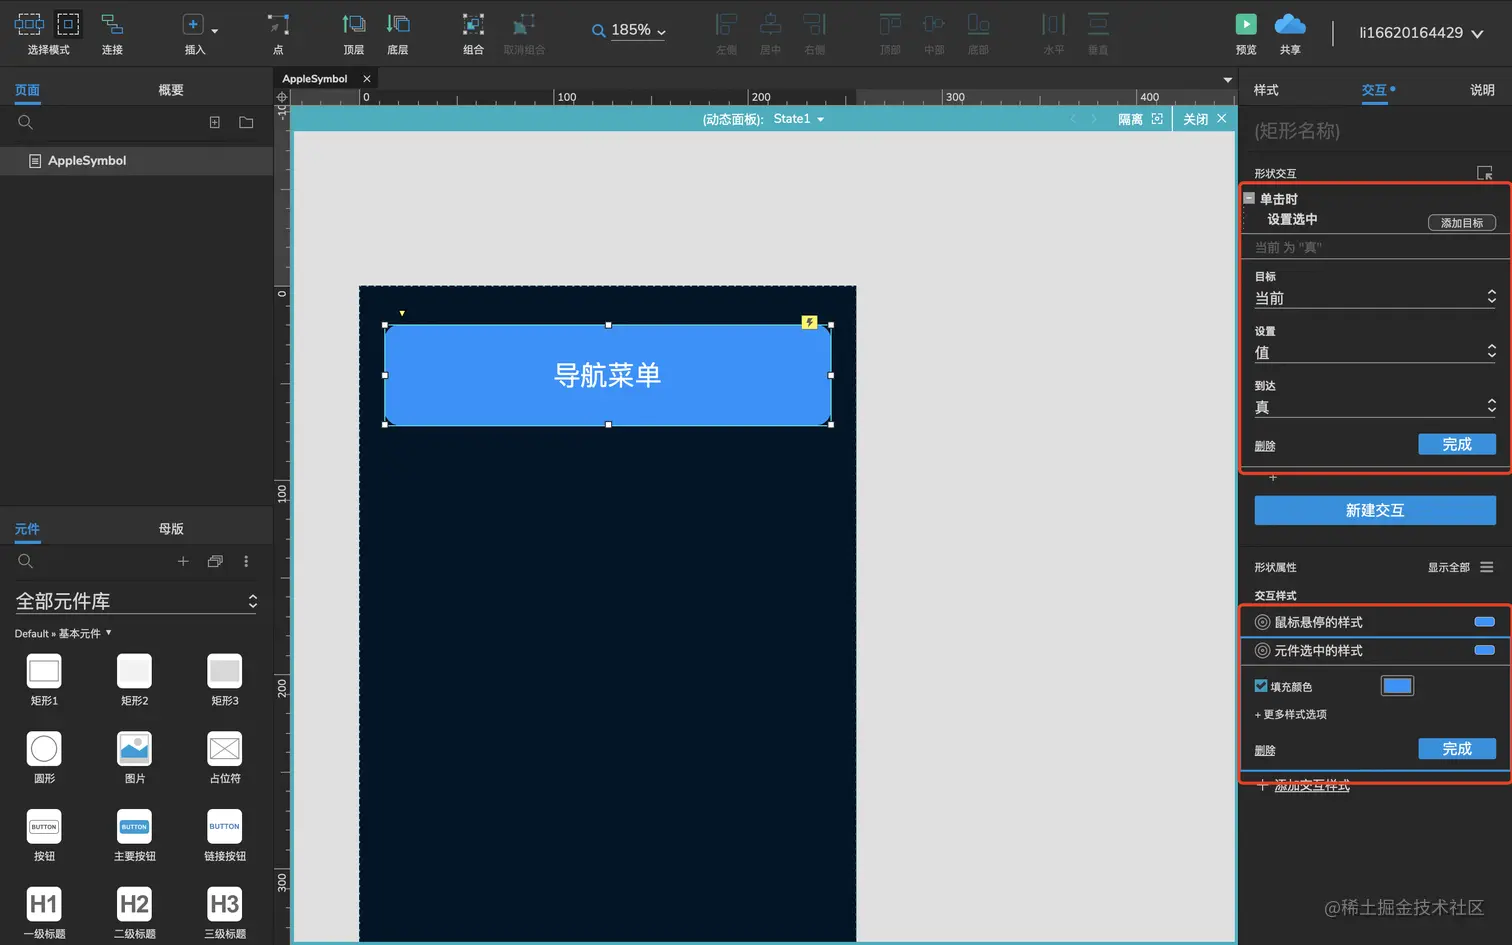Select the contained selection mode icon
Image resolution: width=1512 pixels, height=945 pixels.
[68, 24]
